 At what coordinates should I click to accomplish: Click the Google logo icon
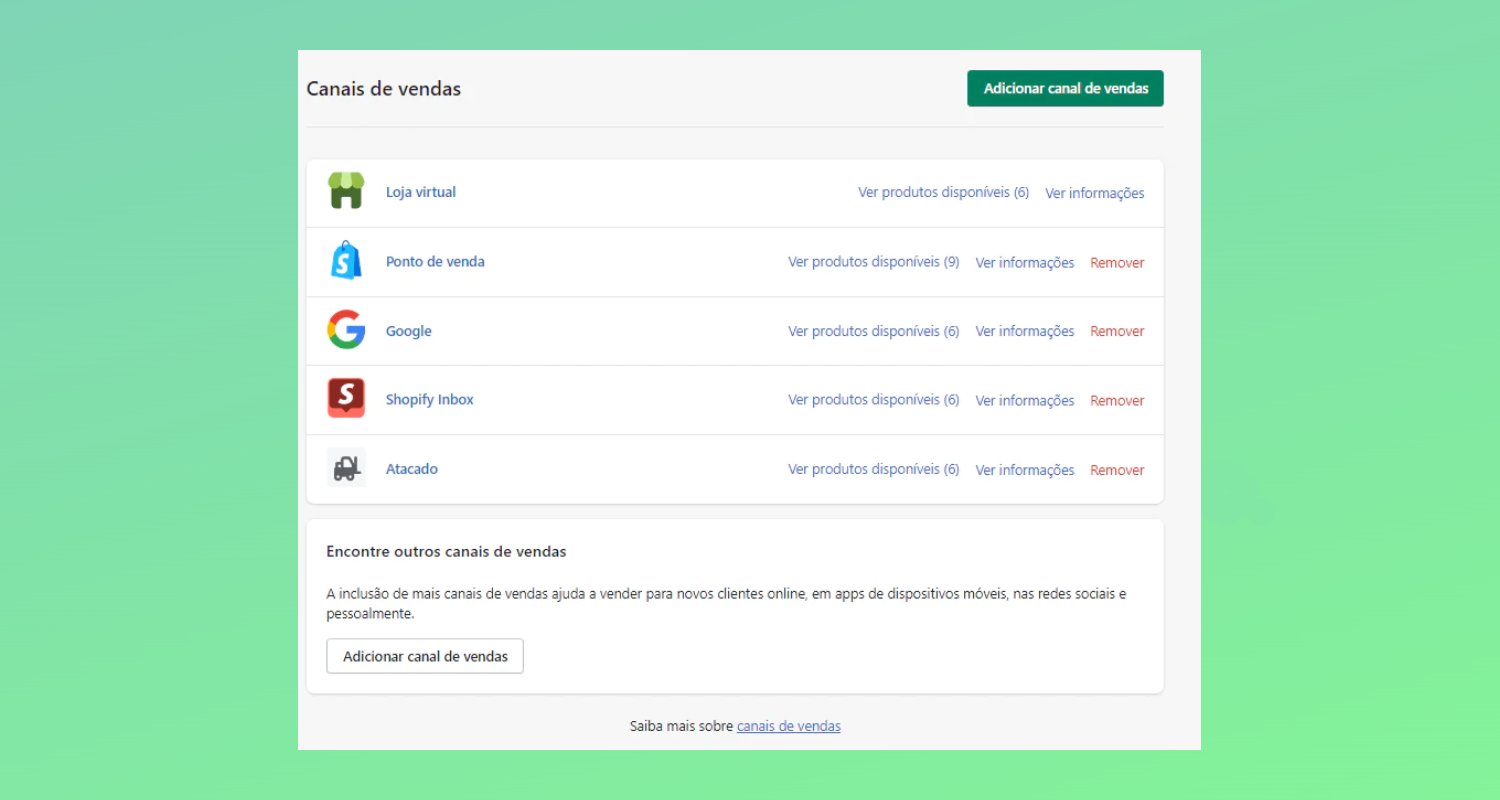click(346, 330)
